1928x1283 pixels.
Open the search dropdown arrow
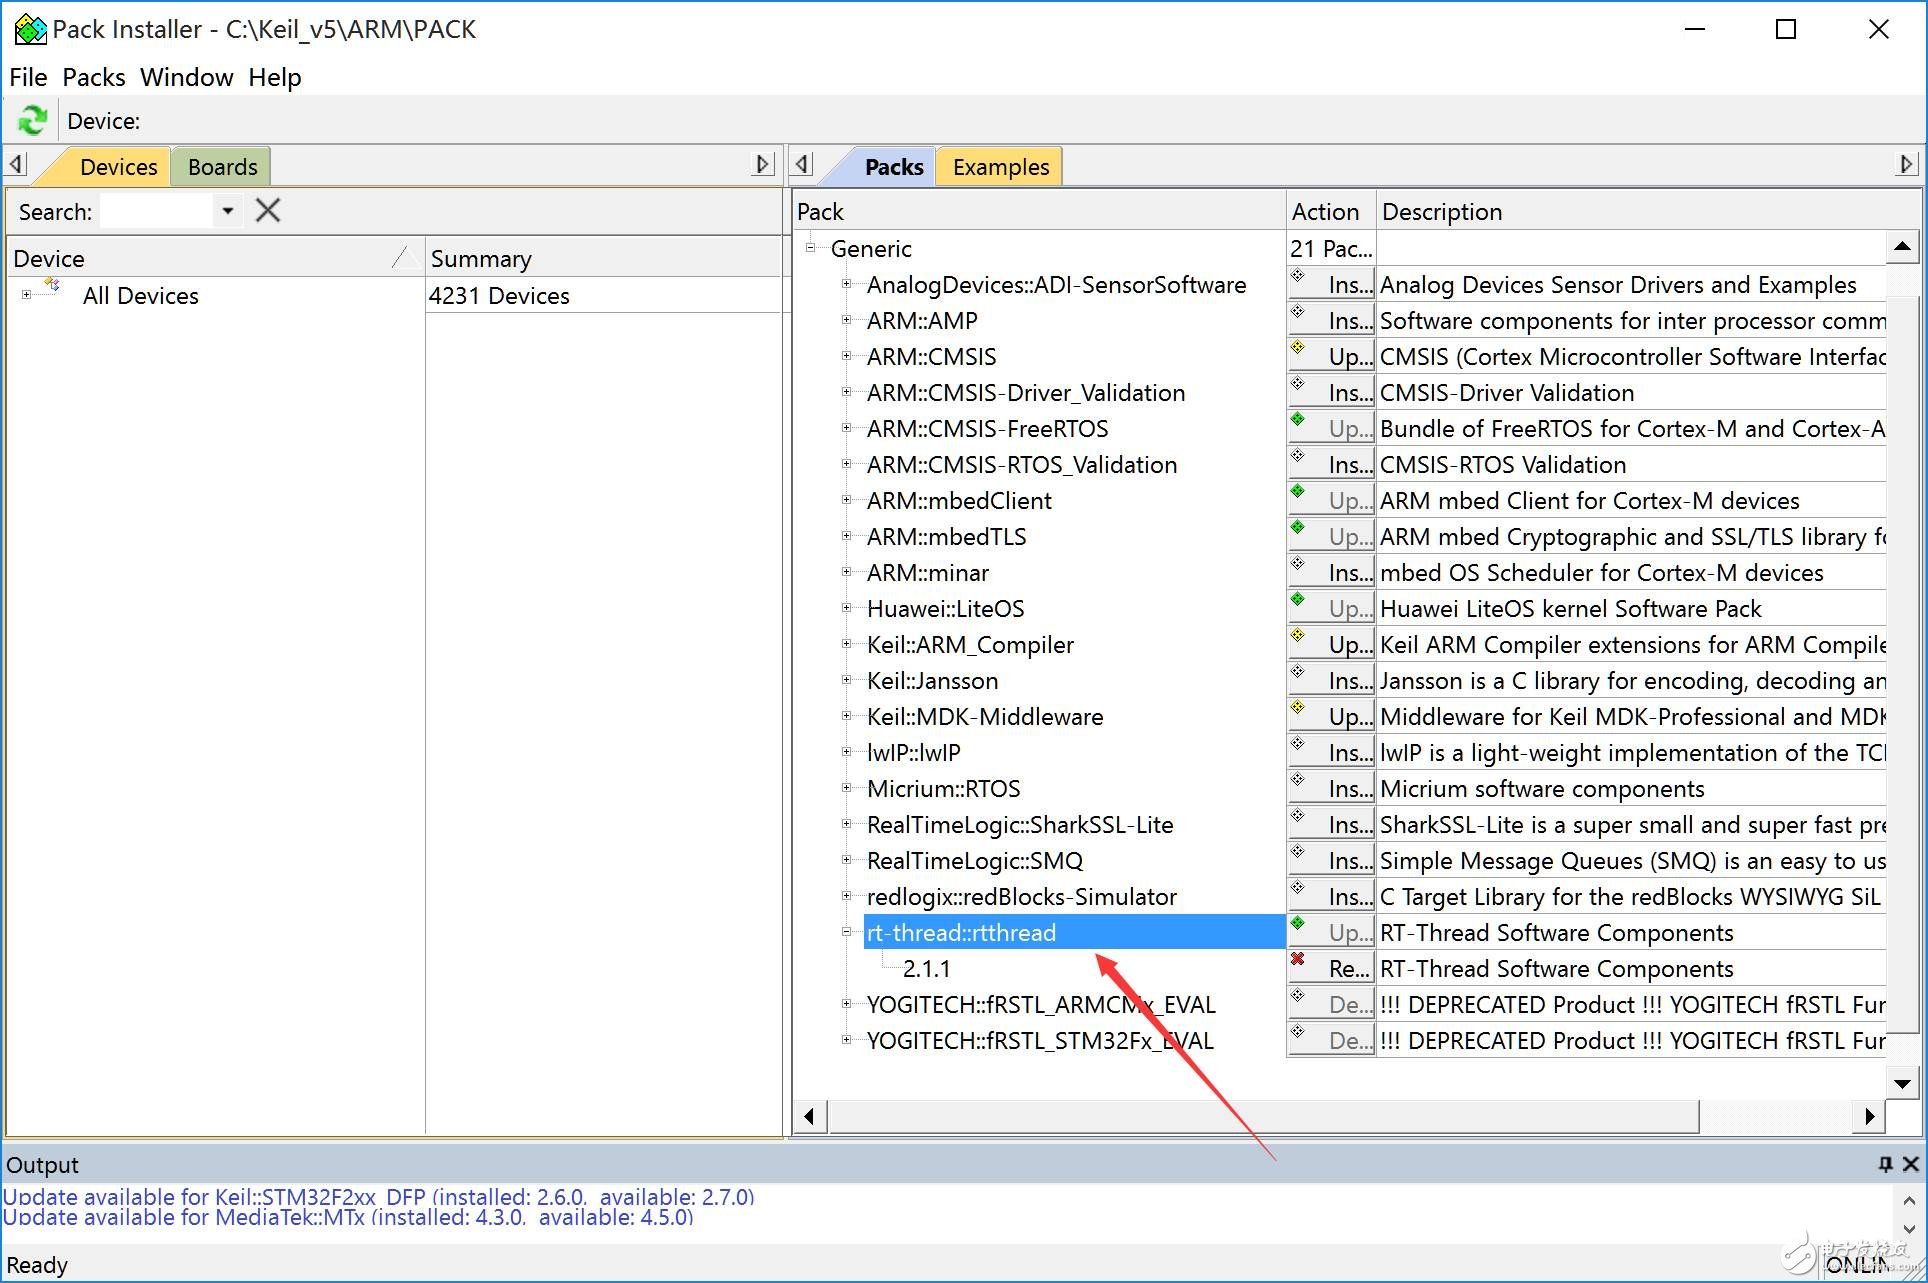(228, 211)
